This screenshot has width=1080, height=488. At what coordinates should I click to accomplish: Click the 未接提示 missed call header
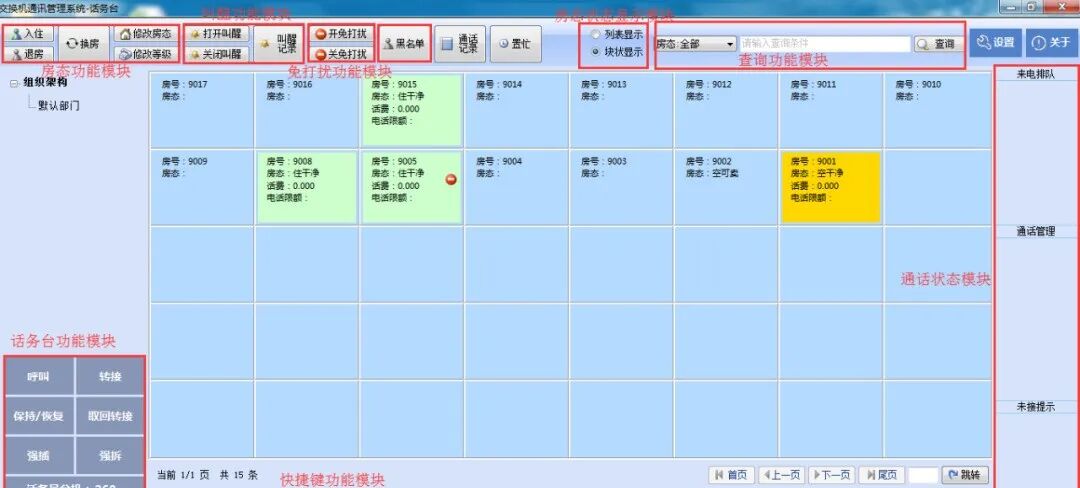click(x=1036, y=407)
